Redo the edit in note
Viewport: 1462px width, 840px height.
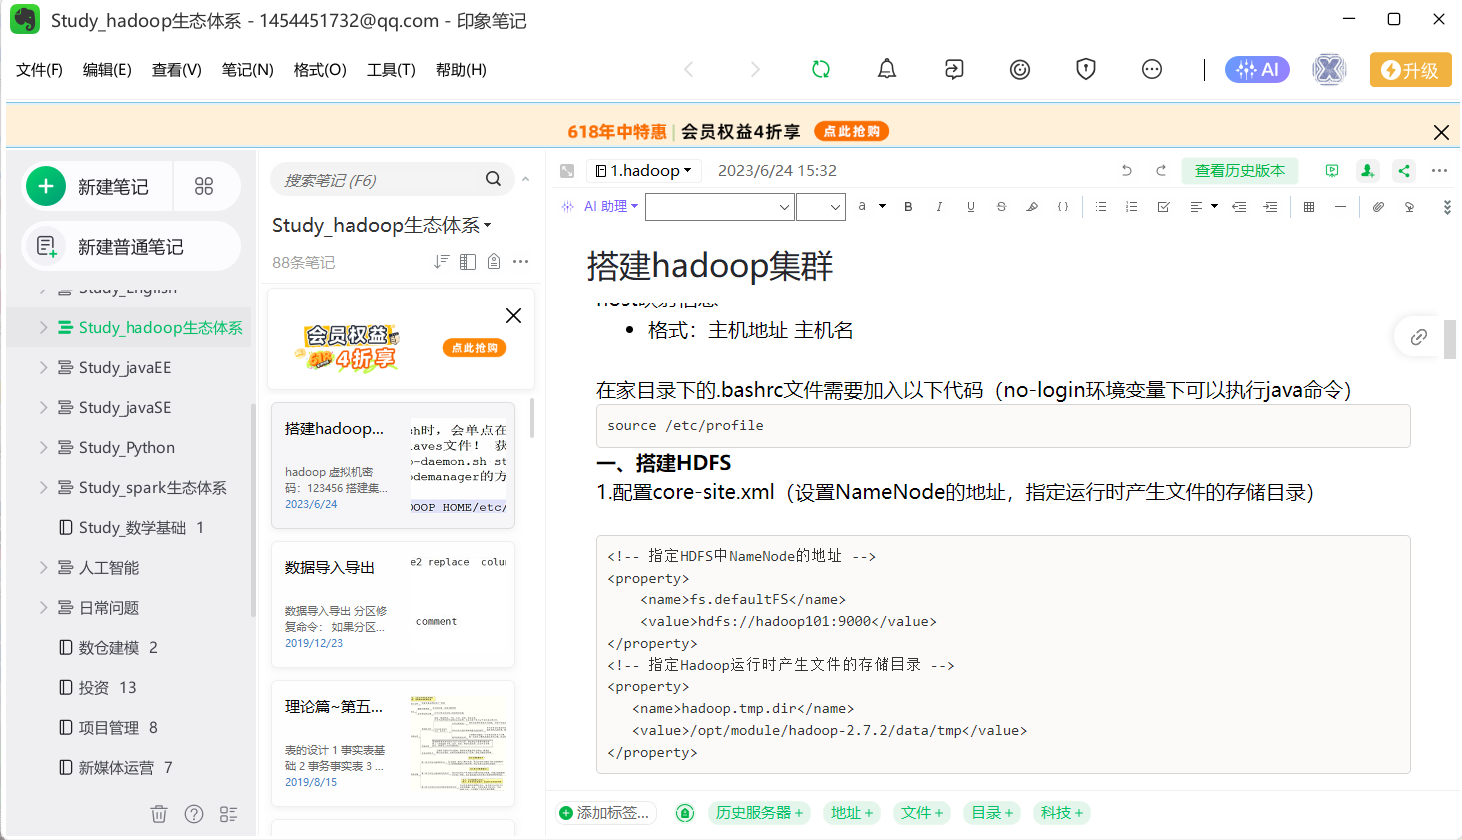point(1161,171)
